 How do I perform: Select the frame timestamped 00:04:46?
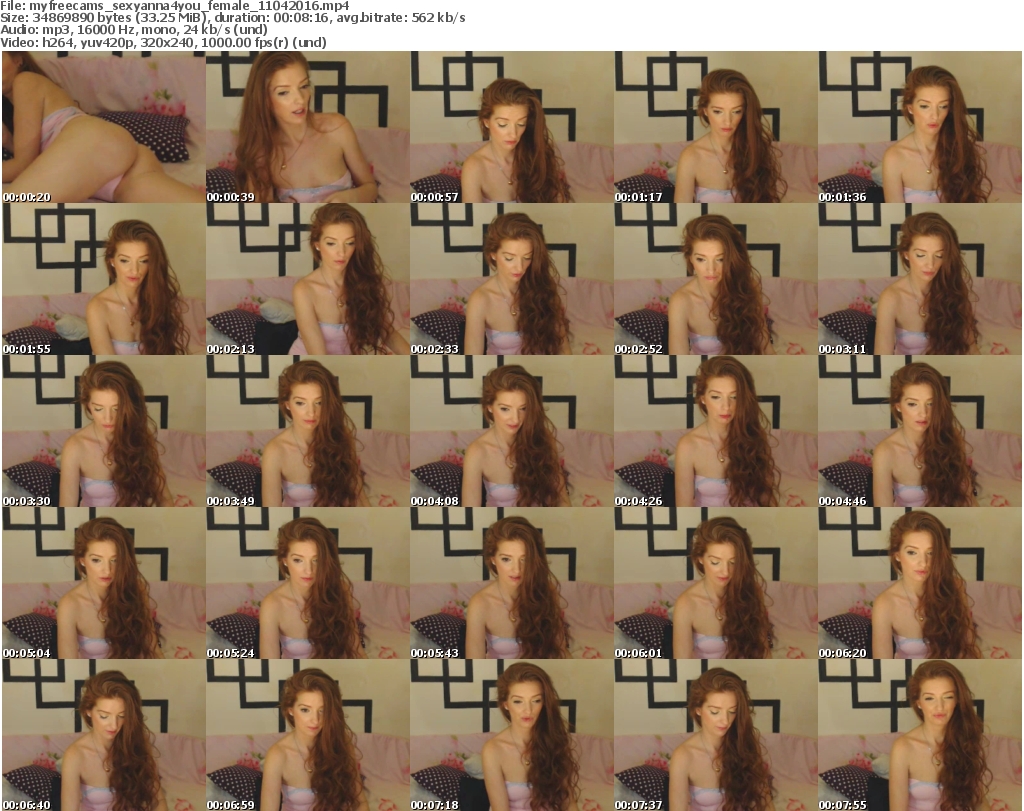point(920,432)
